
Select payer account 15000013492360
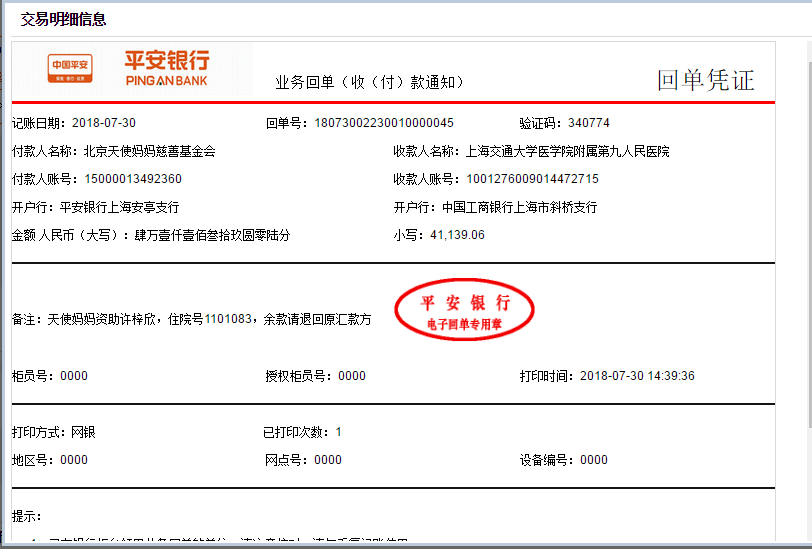coord(133,179)
